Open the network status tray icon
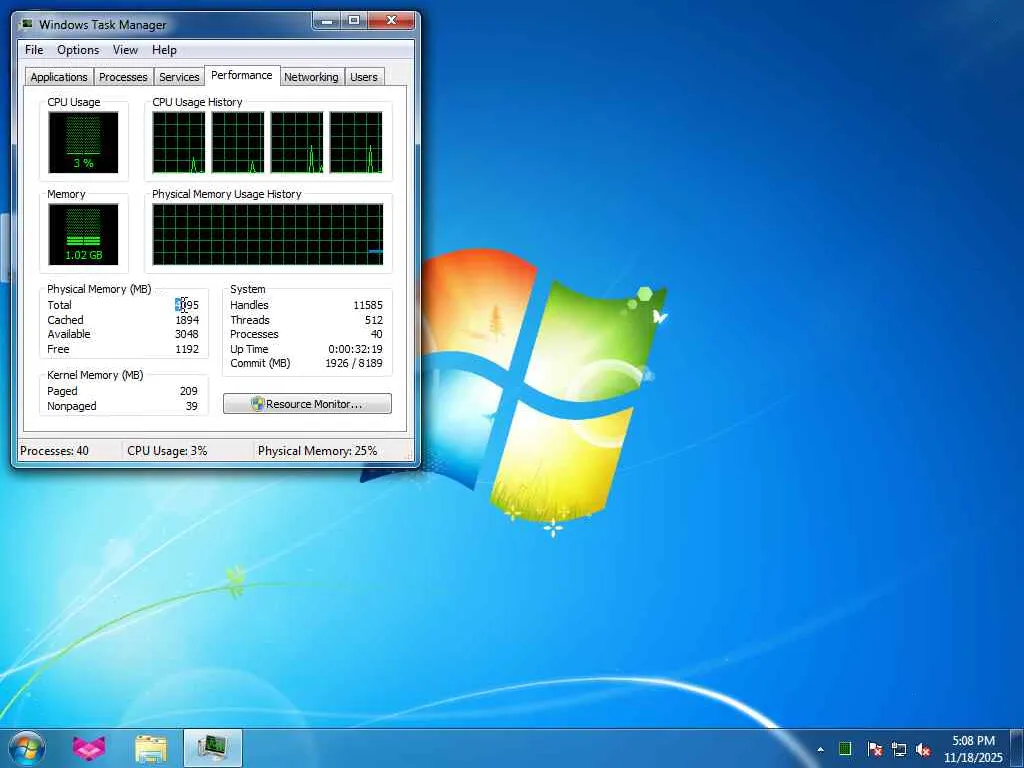1024x768 pixels. (x=899, y=749)
